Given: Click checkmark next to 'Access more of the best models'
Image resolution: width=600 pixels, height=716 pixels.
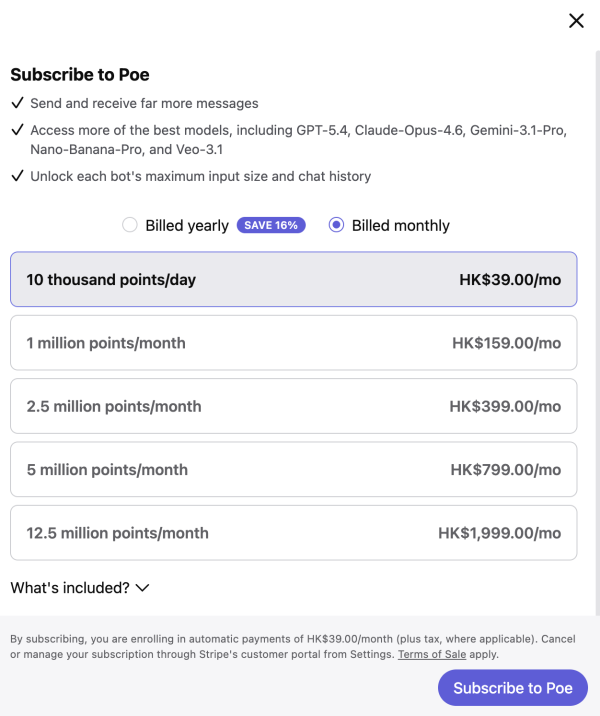Looking at the screenshot, I should click(x=17, y=130).
